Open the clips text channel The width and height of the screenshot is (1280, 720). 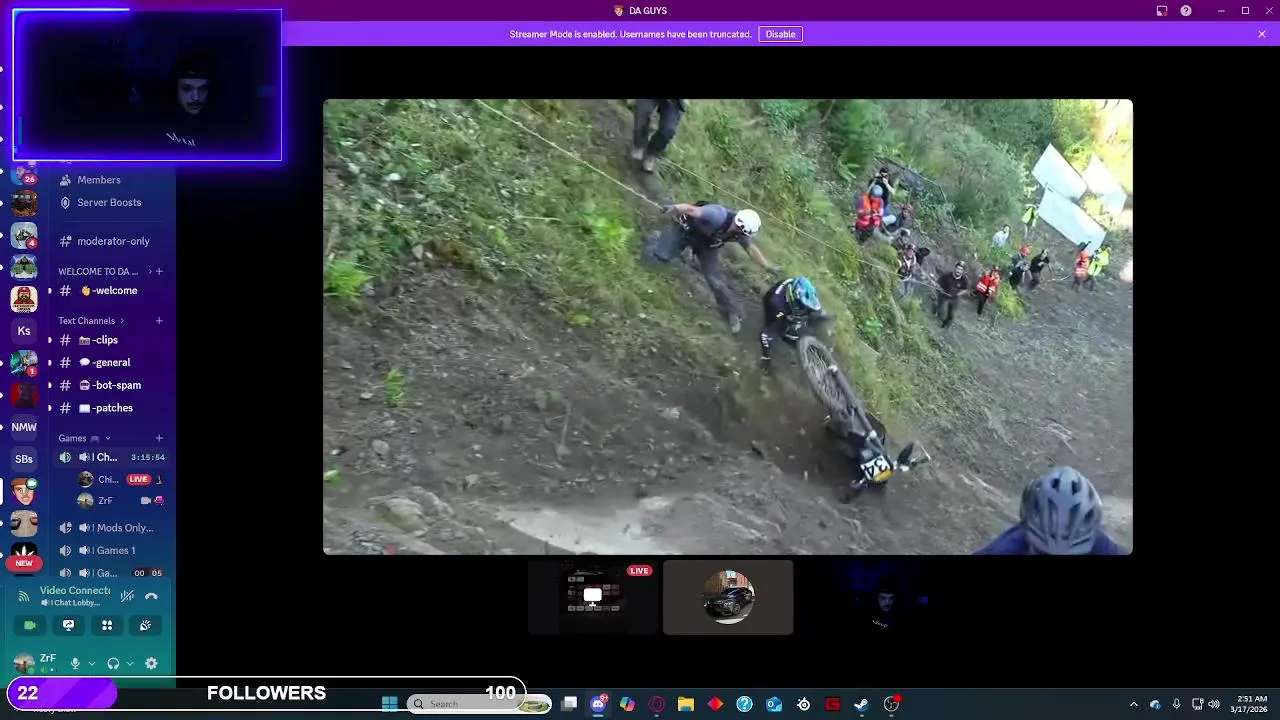112,340
